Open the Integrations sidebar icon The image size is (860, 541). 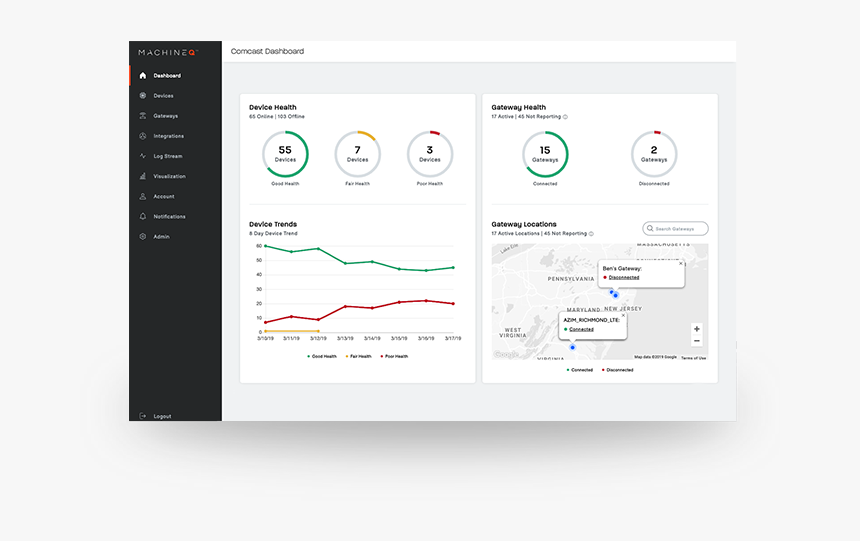point(143,136)
